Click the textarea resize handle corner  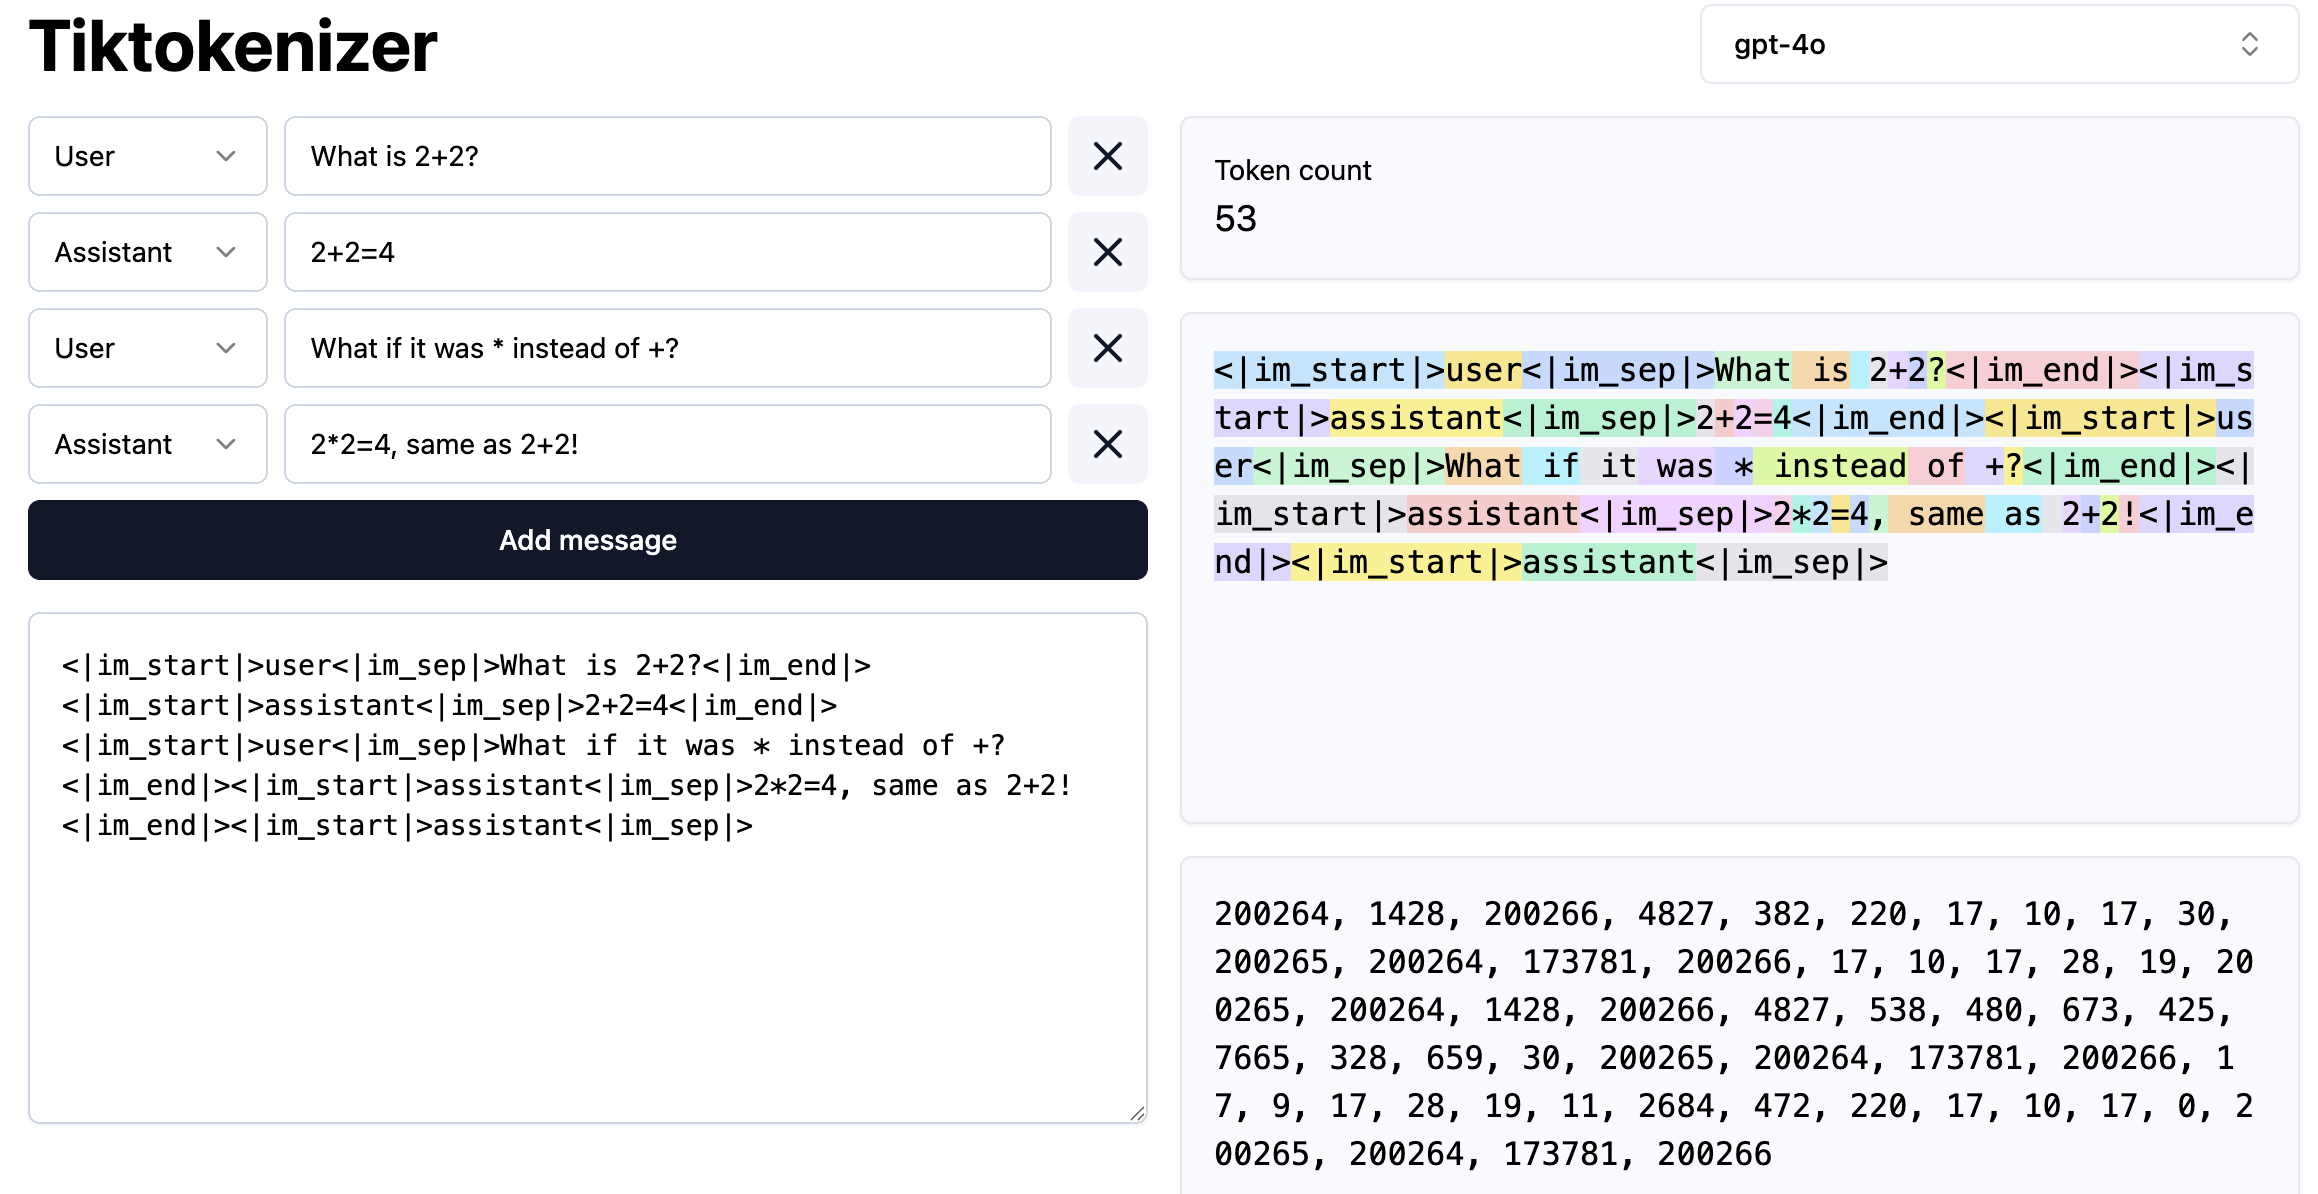(1137, 1113)
